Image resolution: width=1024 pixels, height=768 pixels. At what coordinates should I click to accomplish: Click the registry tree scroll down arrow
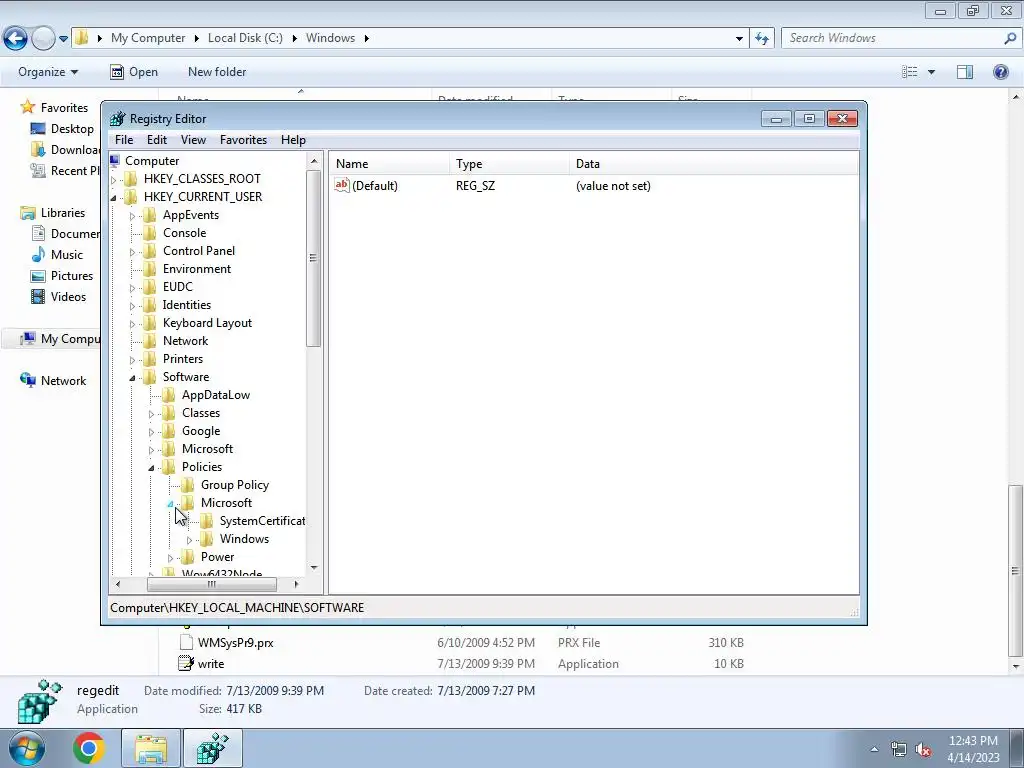[314, 568]
